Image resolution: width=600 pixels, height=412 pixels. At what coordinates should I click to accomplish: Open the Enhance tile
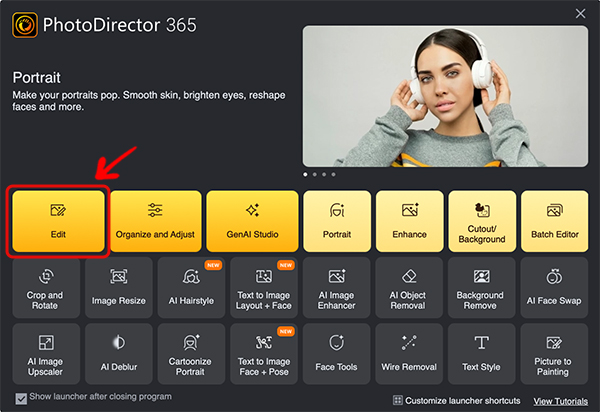click(409, 221)
